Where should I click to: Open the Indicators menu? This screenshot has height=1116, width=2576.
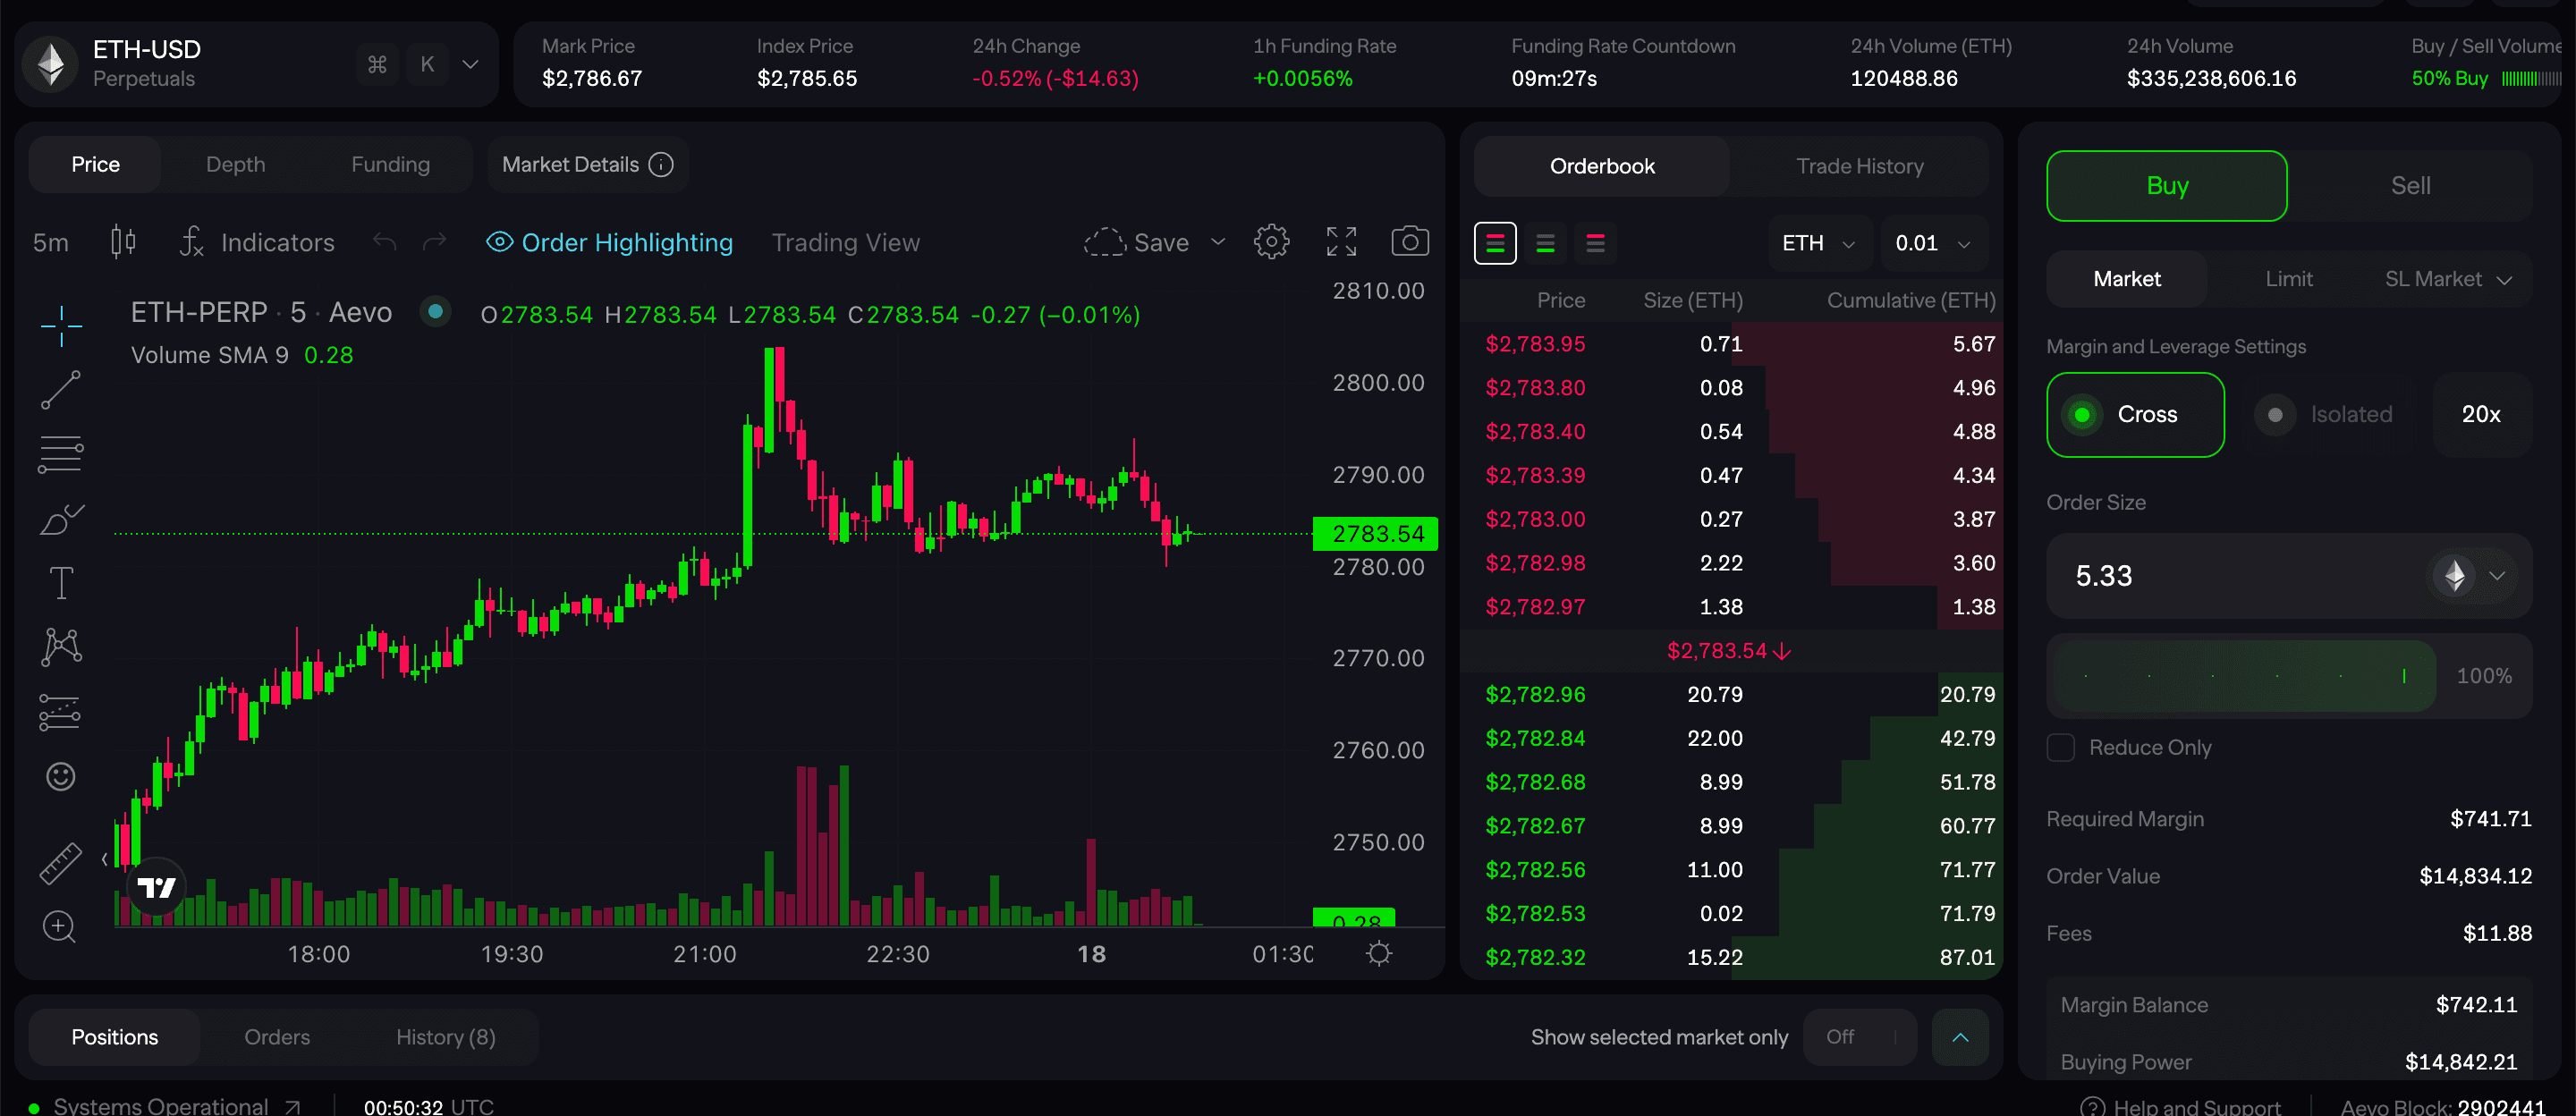257,242
